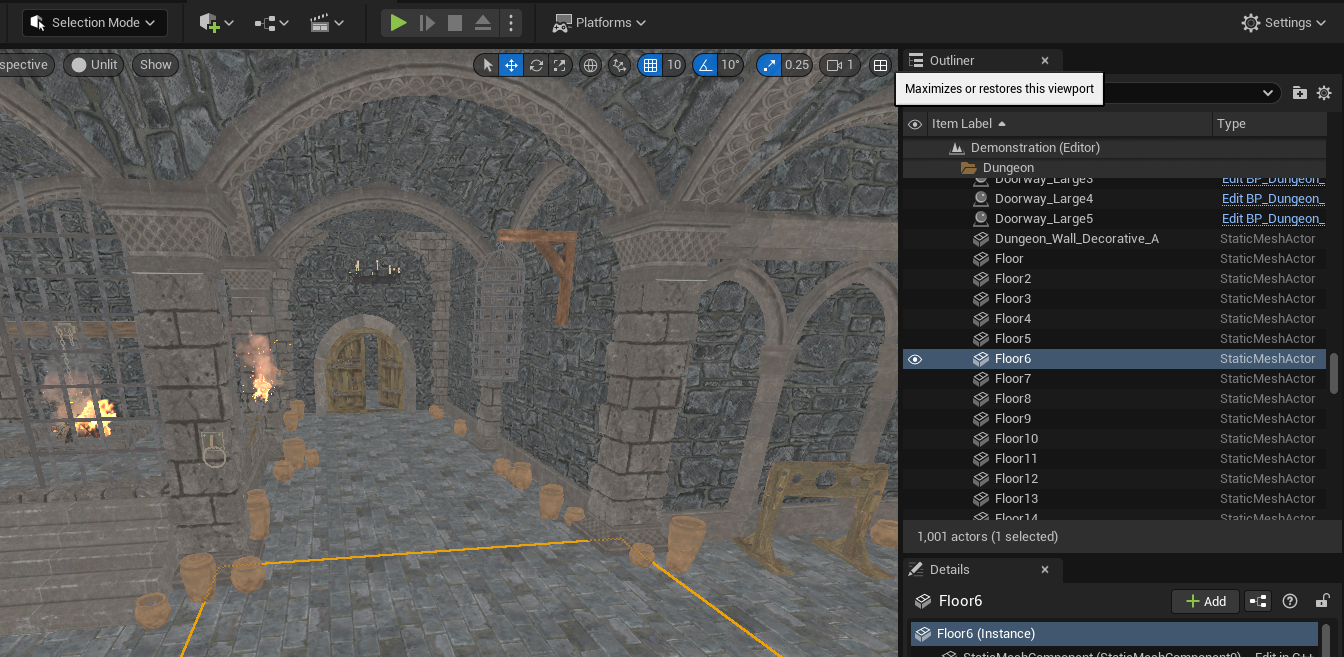Create new folder in Outliner
This screenshot has width=1344, height=657.
pos(1299,93)
